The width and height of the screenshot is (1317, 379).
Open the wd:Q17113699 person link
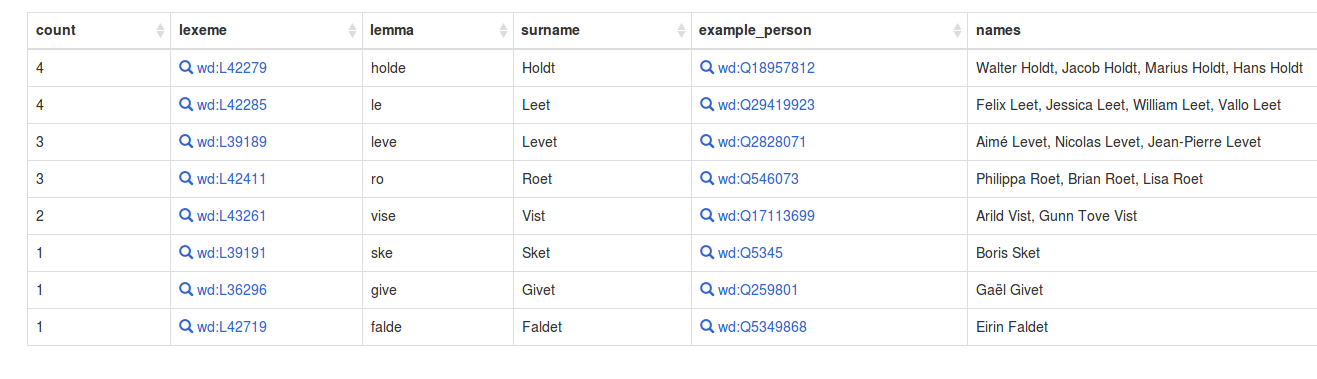[x=766, y=216]
